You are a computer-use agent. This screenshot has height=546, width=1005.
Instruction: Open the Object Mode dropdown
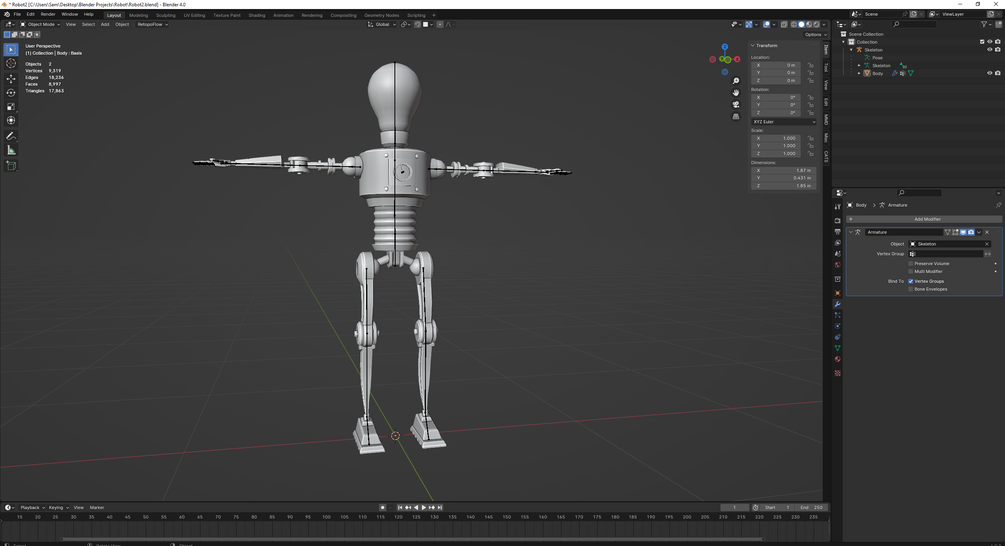pos(40,24)
